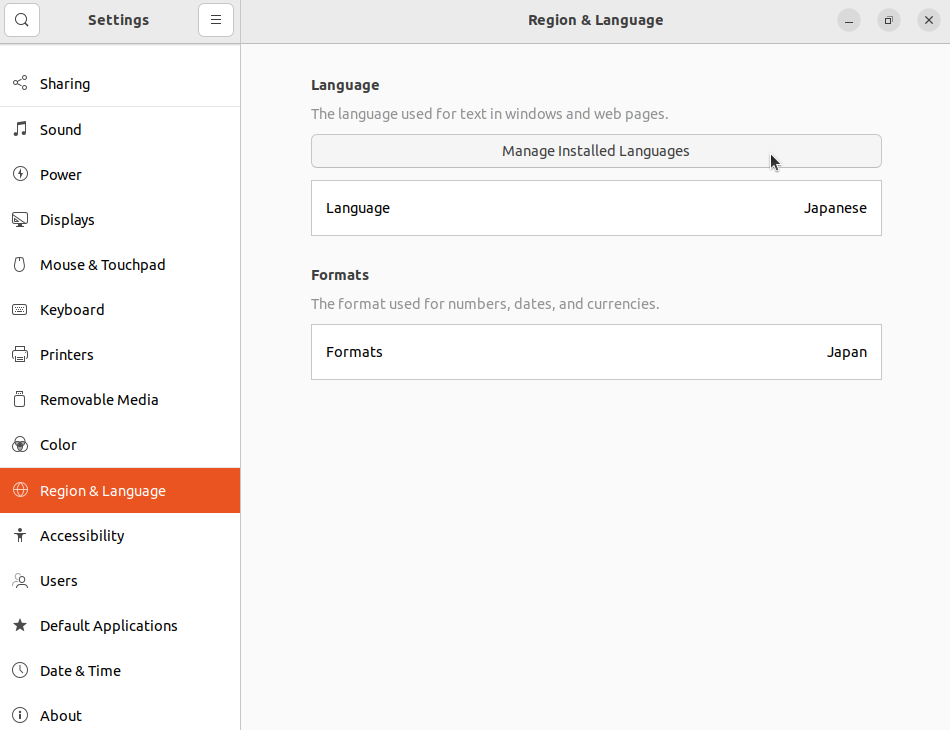Select Removable Media in sidebar
This screenshot has width=950, height=730.
(x=99, y=400)
